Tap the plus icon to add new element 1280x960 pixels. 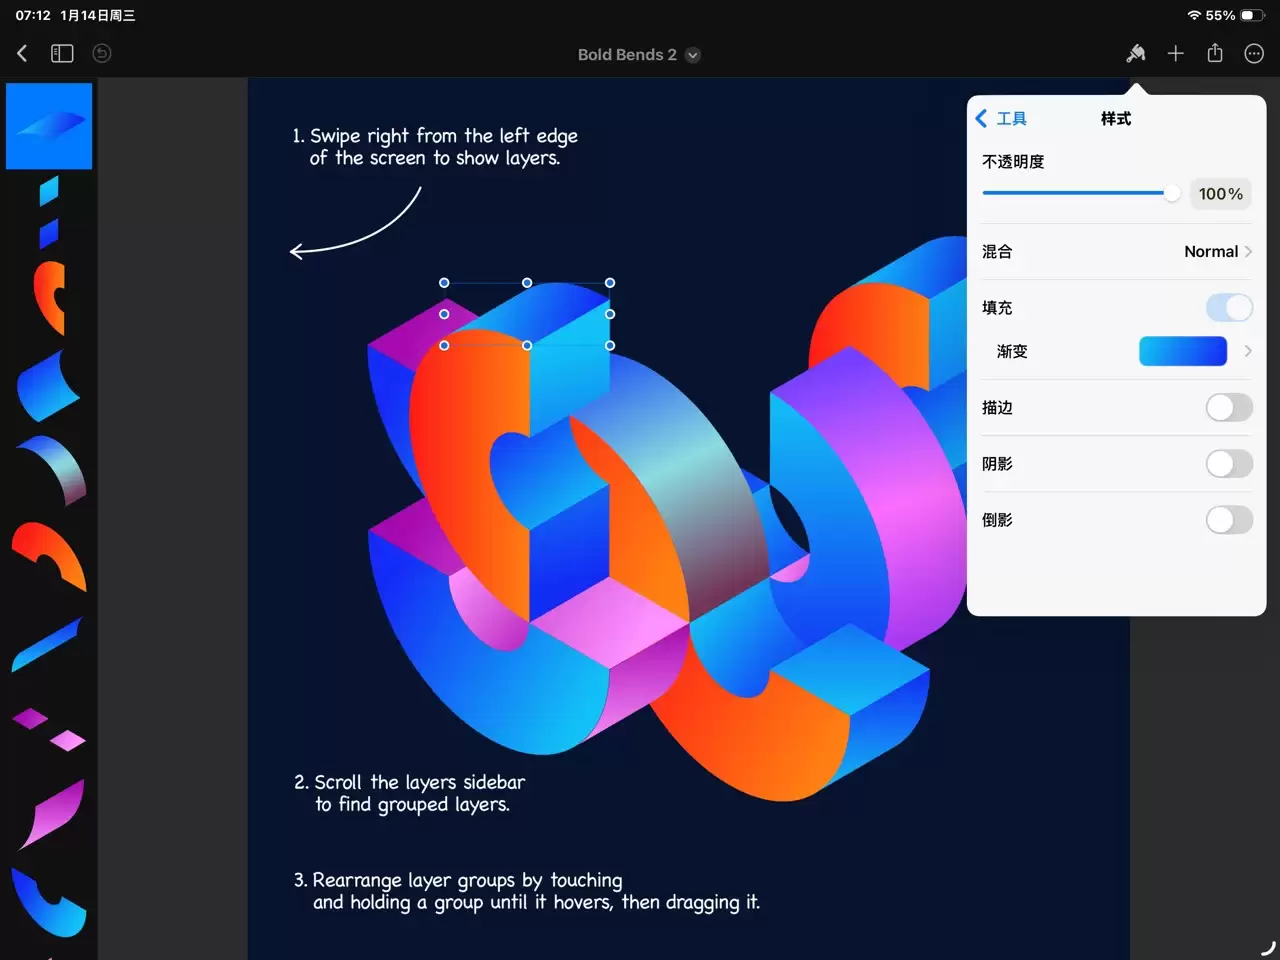(x=1175, y=53)
